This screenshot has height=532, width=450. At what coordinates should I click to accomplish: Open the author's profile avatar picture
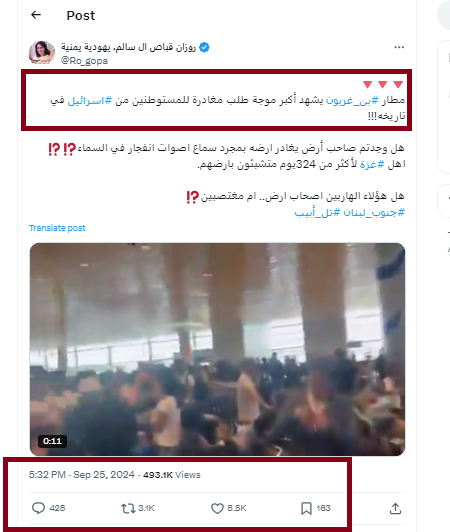pos(42,53)
